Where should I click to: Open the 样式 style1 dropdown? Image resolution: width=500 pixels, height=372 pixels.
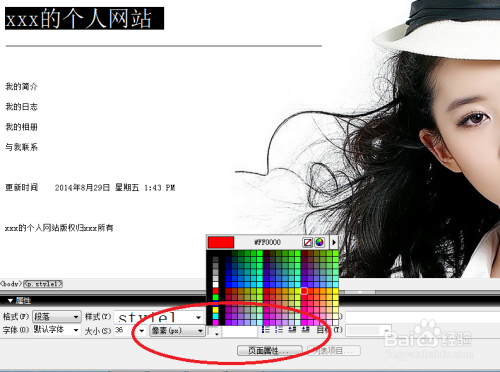point(159,317)
